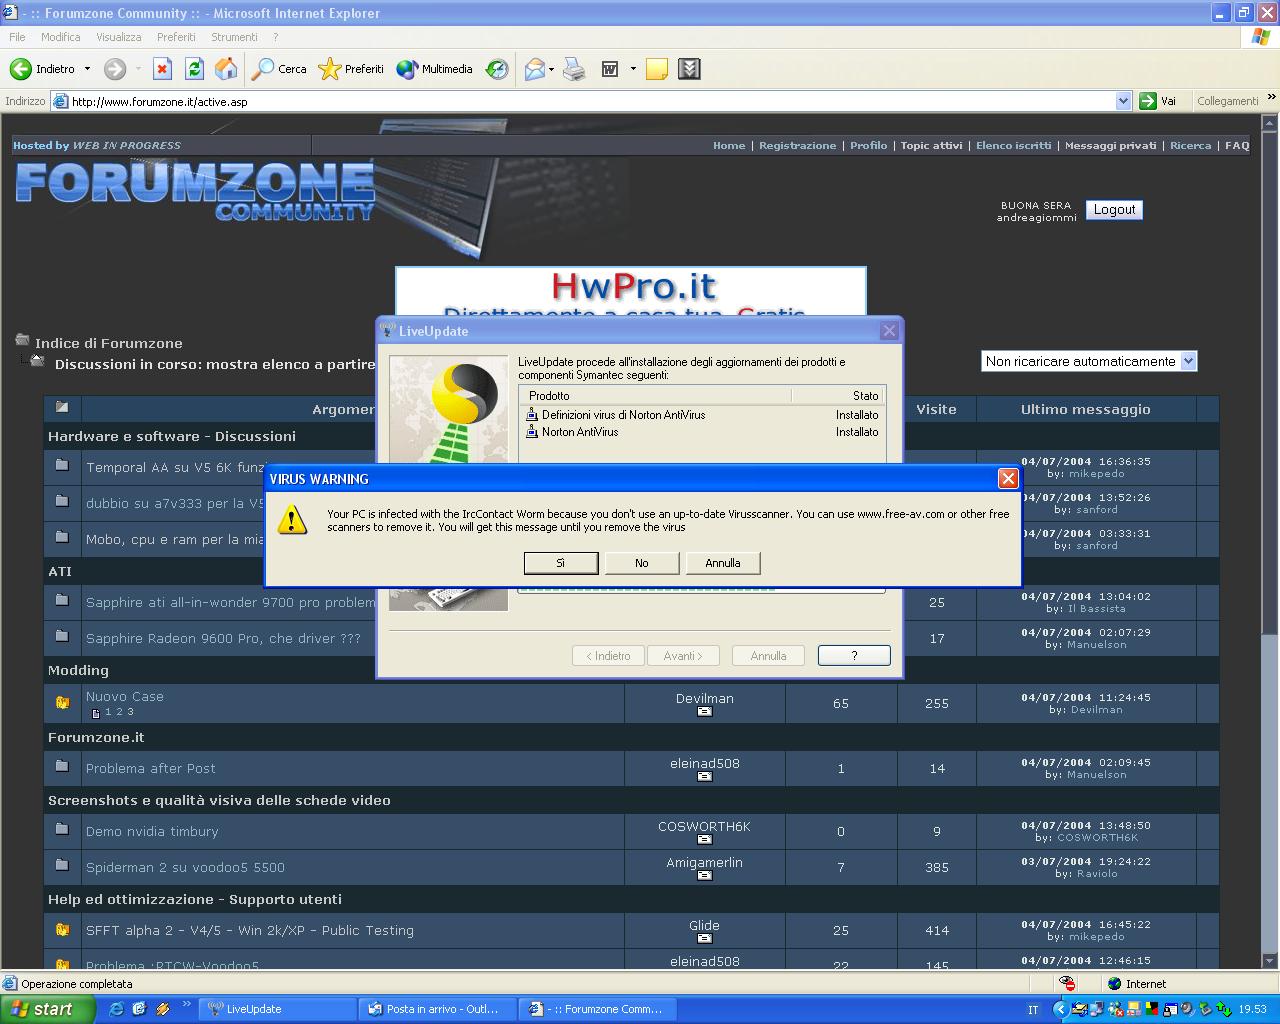
Task: Open Indice di Forumzone link
Action: click(x=108, y=343)
